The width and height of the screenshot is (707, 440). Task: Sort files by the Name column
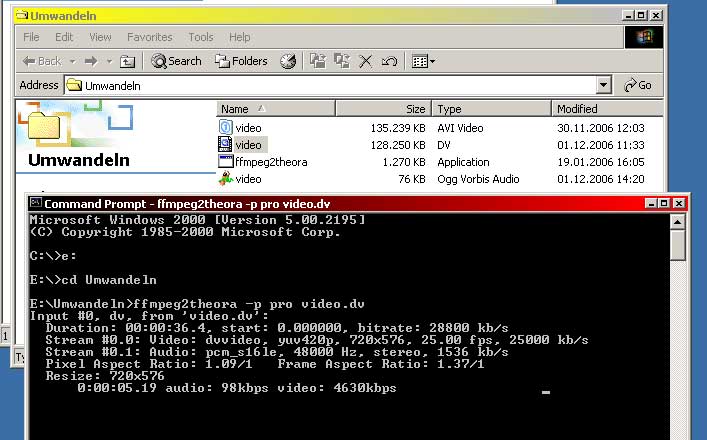click(x=276, y=109)
